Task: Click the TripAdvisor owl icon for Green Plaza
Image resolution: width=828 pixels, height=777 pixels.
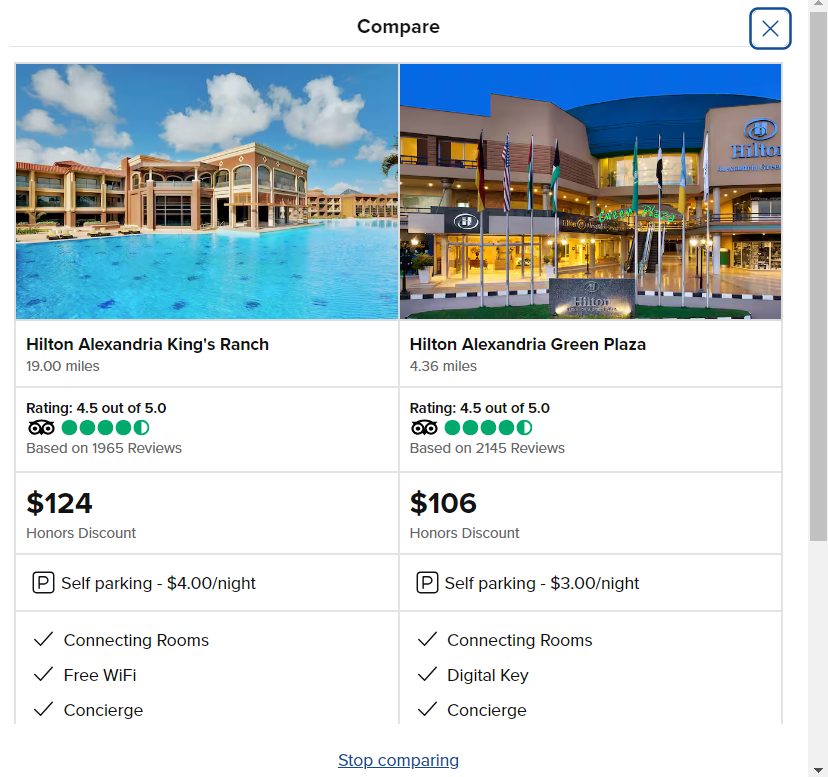Action: click(x=425, y=427)
